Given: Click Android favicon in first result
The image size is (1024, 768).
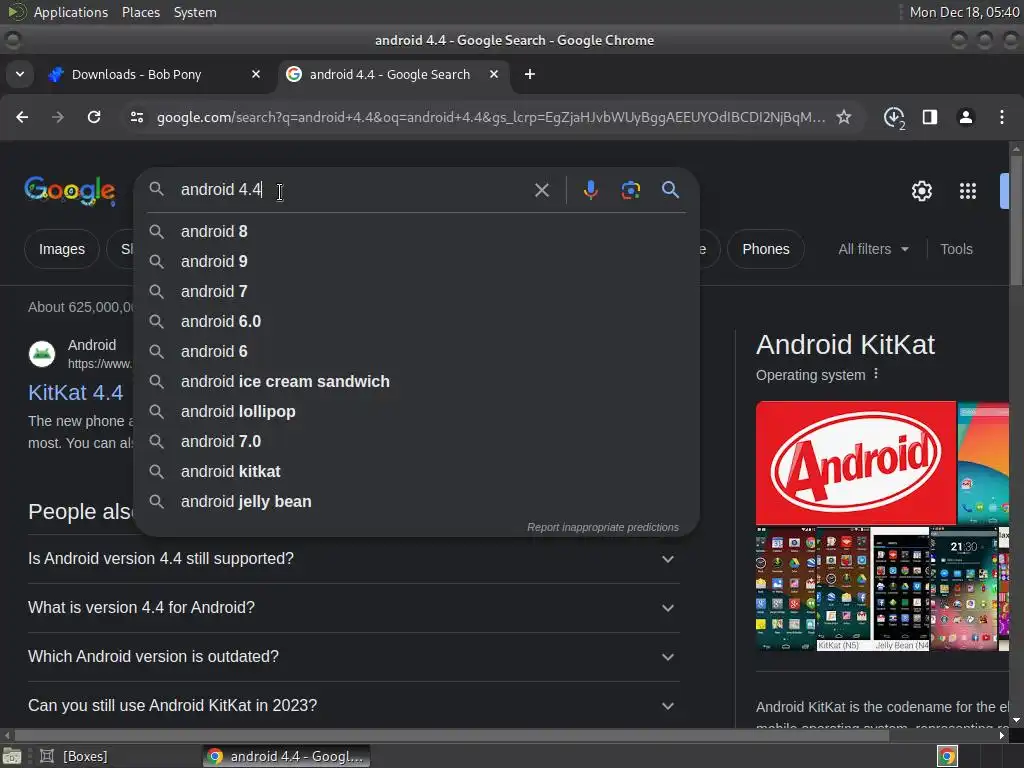Looking at the screenshot, I should [x=42, y=354].
